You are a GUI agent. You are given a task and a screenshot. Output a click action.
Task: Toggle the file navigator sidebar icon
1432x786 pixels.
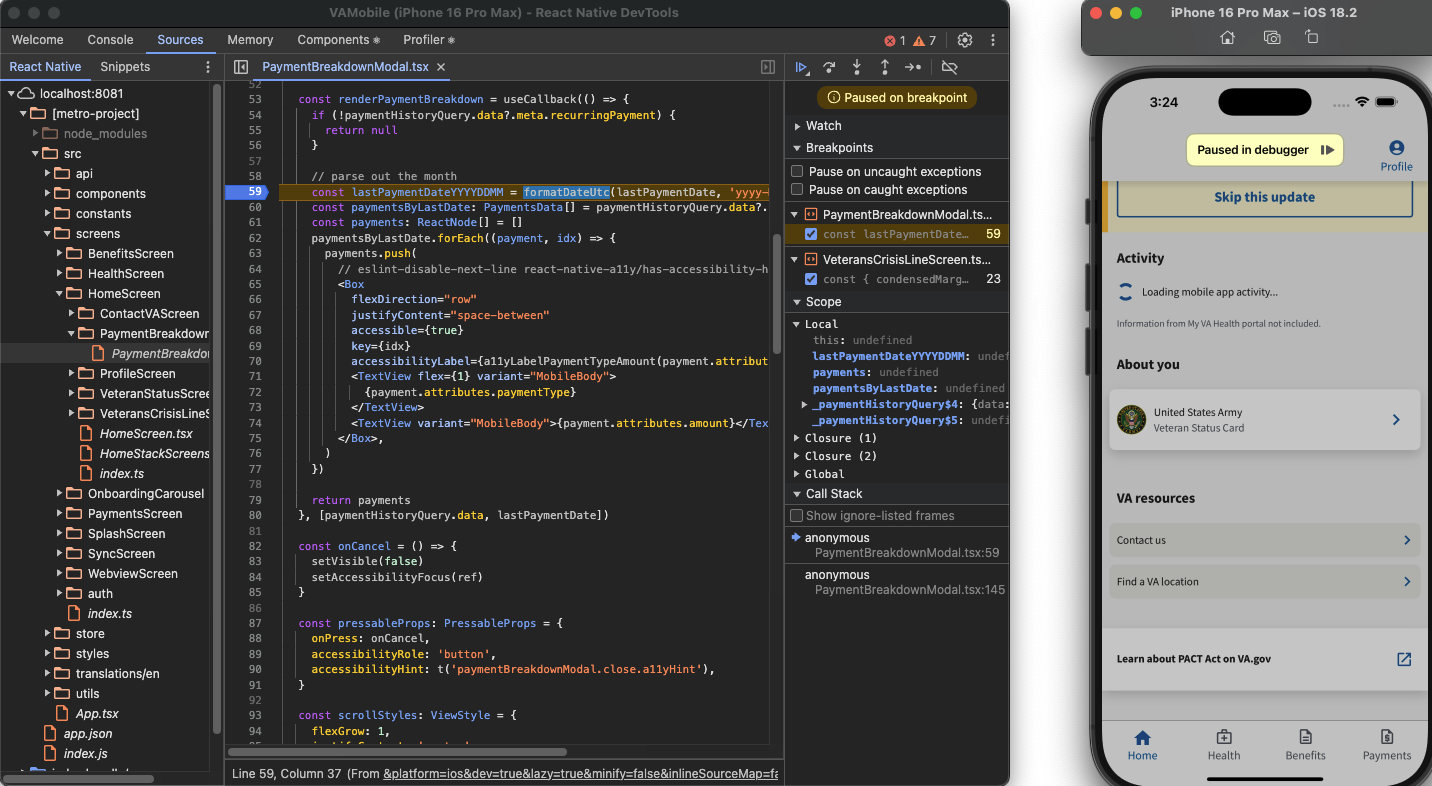(241, 67)
